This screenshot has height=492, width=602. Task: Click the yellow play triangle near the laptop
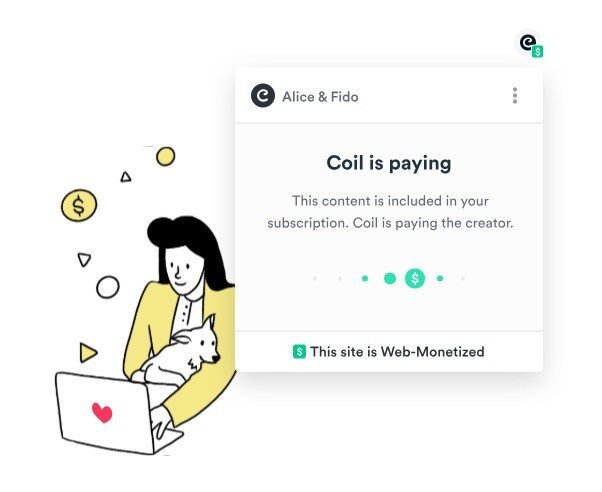point(88,353)
